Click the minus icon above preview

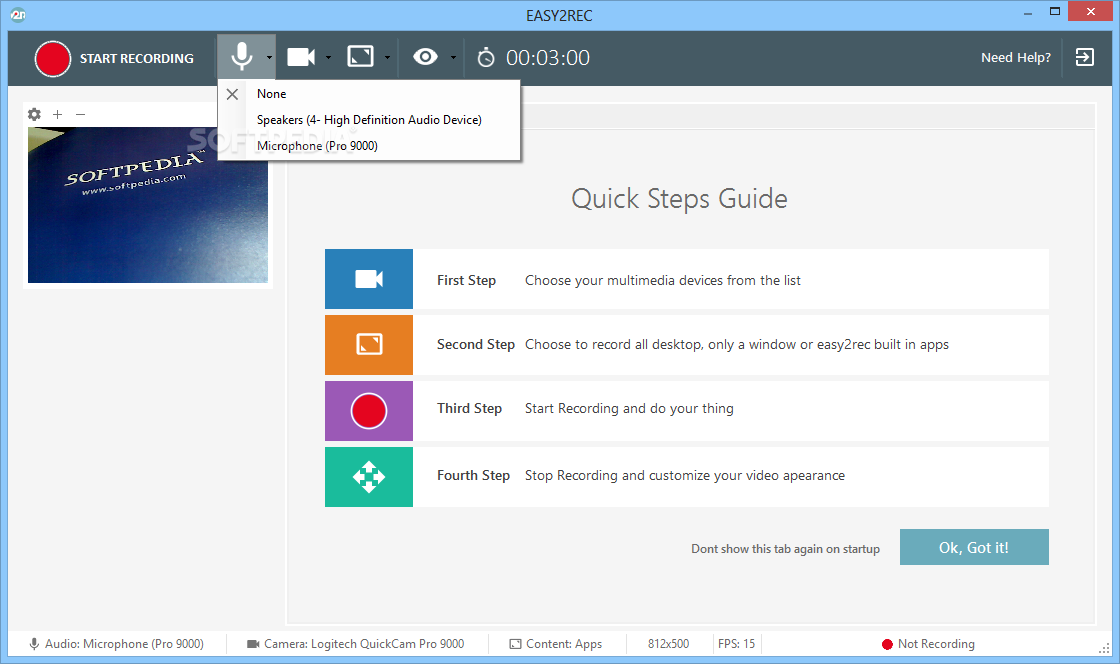[x=81, y=114]
